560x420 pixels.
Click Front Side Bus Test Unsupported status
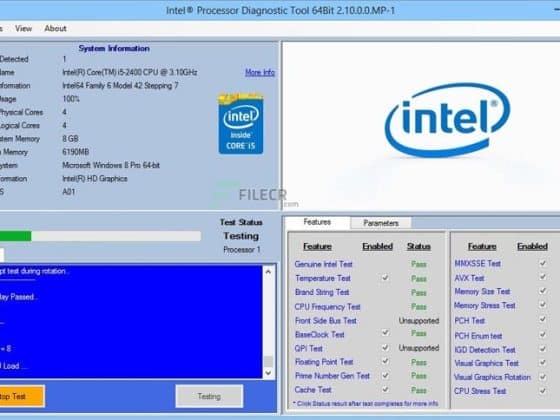pyautogui.click(x=419, y=321)
